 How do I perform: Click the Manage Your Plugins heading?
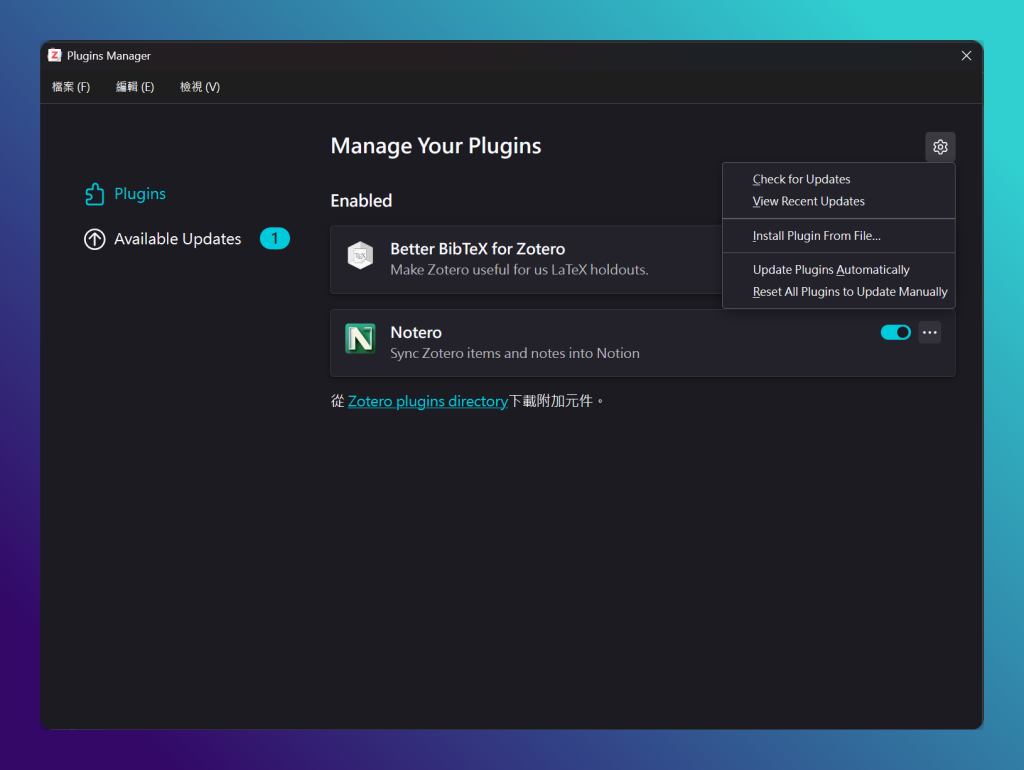click(x=436, y=146)
